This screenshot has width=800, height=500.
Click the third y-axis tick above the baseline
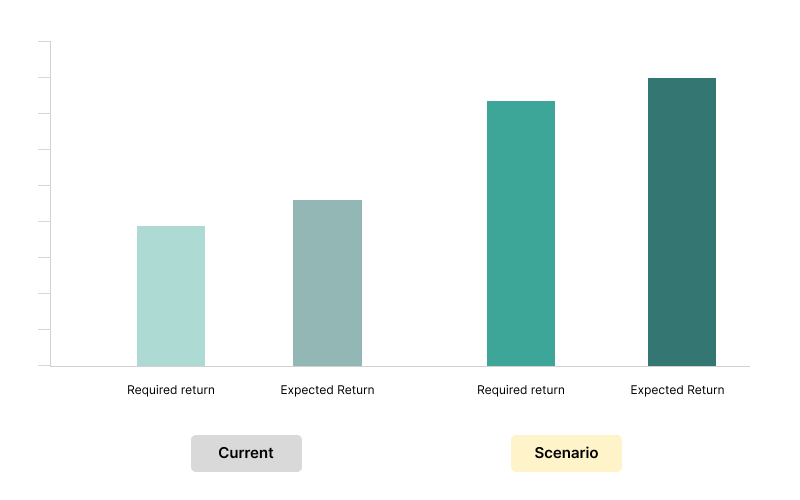(x=44, y=258)
